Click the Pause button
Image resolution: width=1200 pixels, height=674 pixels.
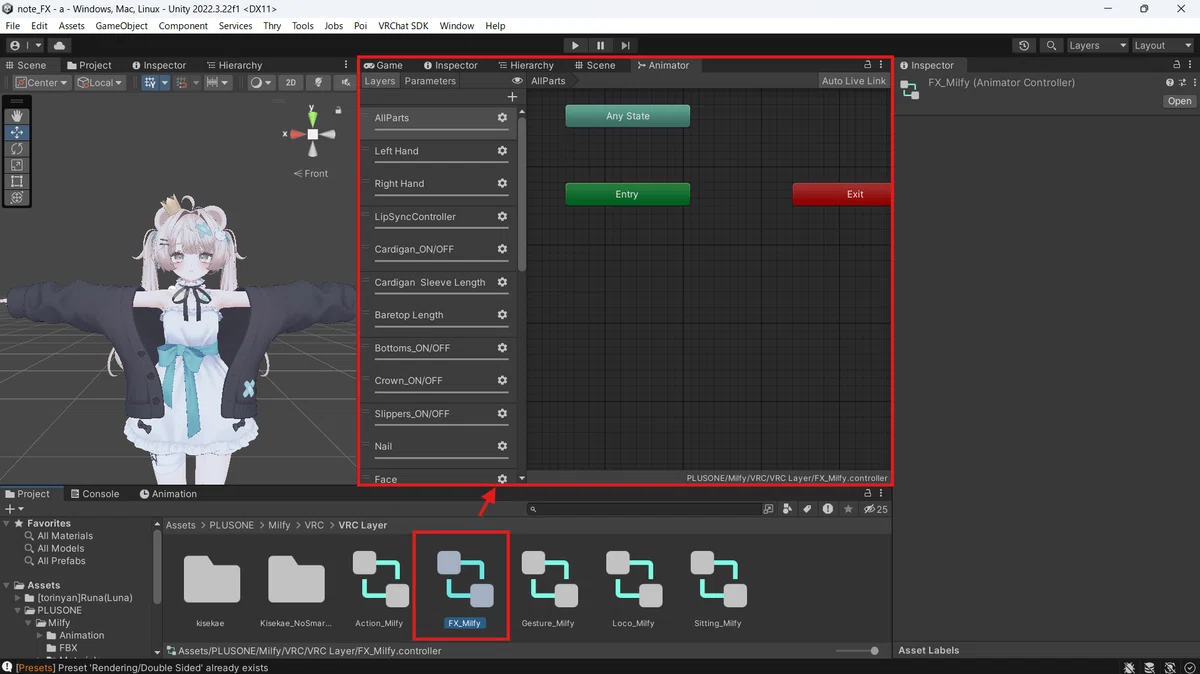tap(600, 46)
